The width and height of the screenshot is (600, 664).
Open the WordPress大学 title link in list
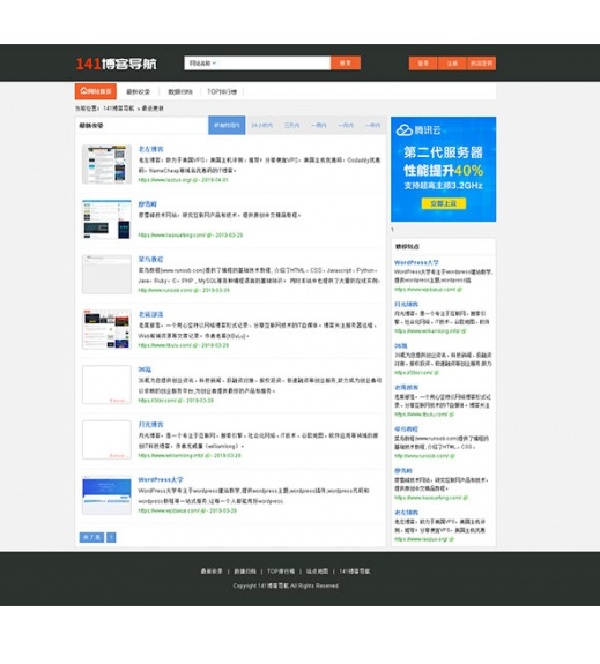tap(160, 480)
